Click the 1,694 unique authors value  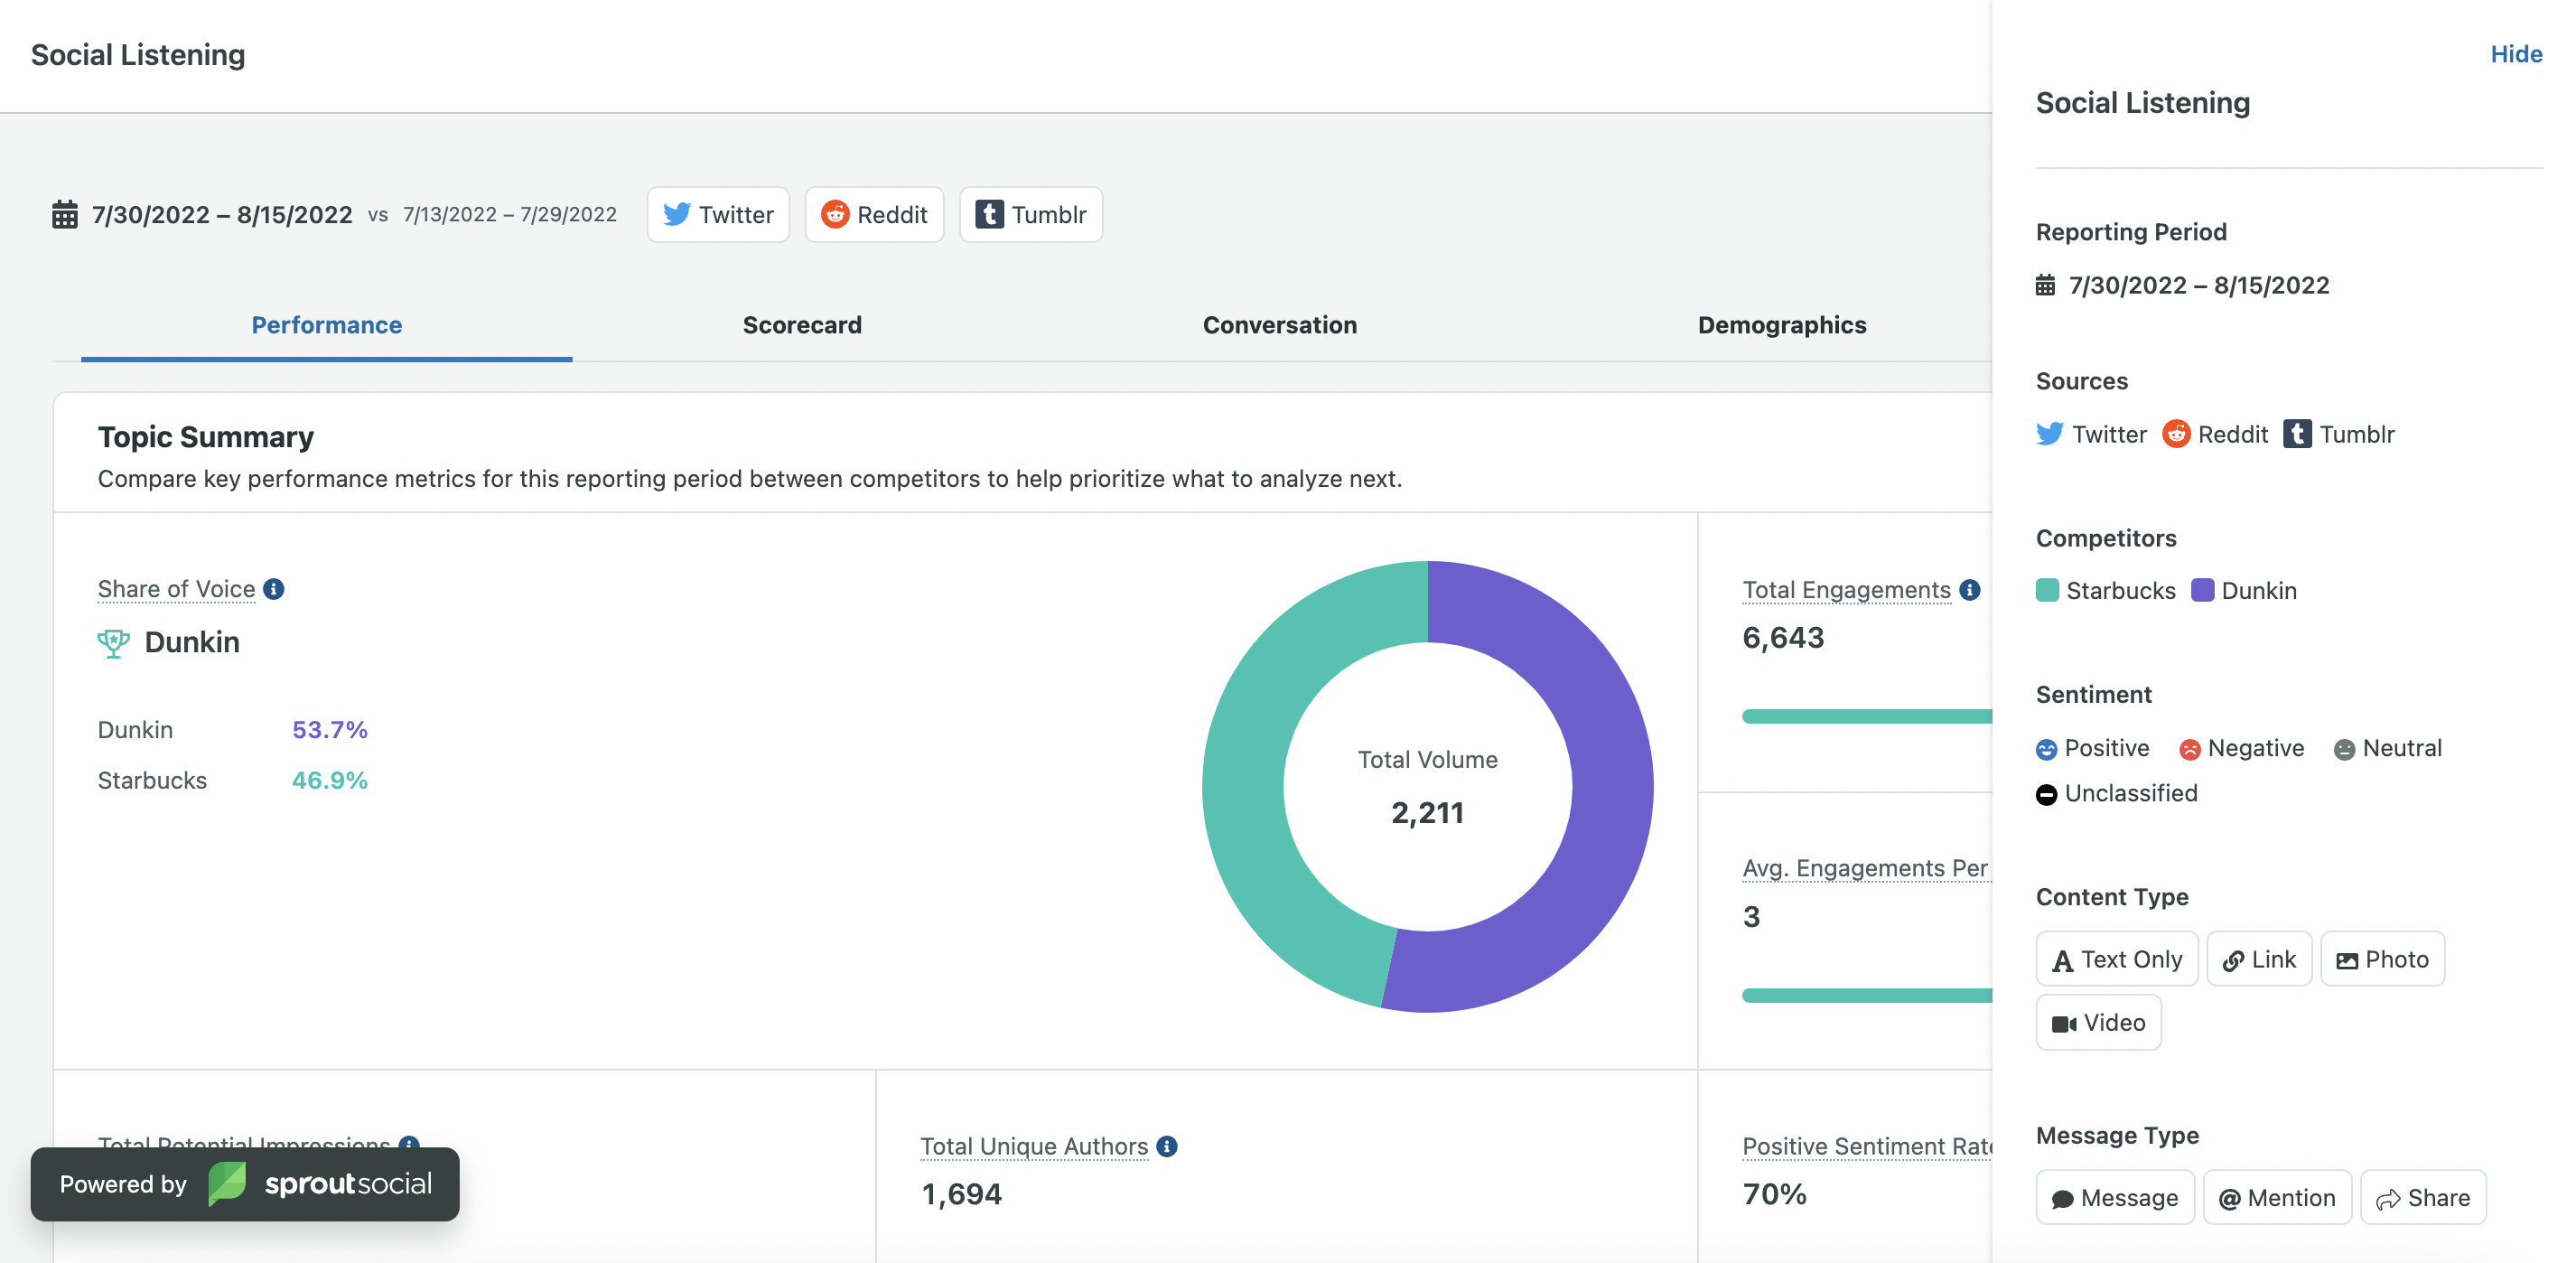(961, 1194)
